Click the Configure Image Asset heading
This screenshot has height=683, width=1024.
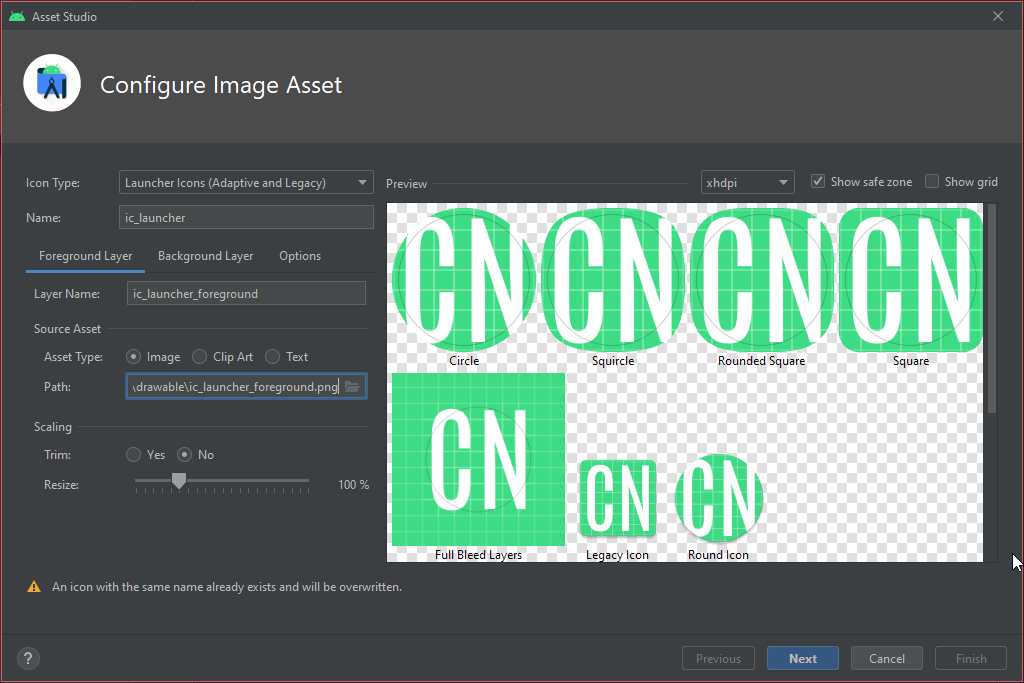221,85
